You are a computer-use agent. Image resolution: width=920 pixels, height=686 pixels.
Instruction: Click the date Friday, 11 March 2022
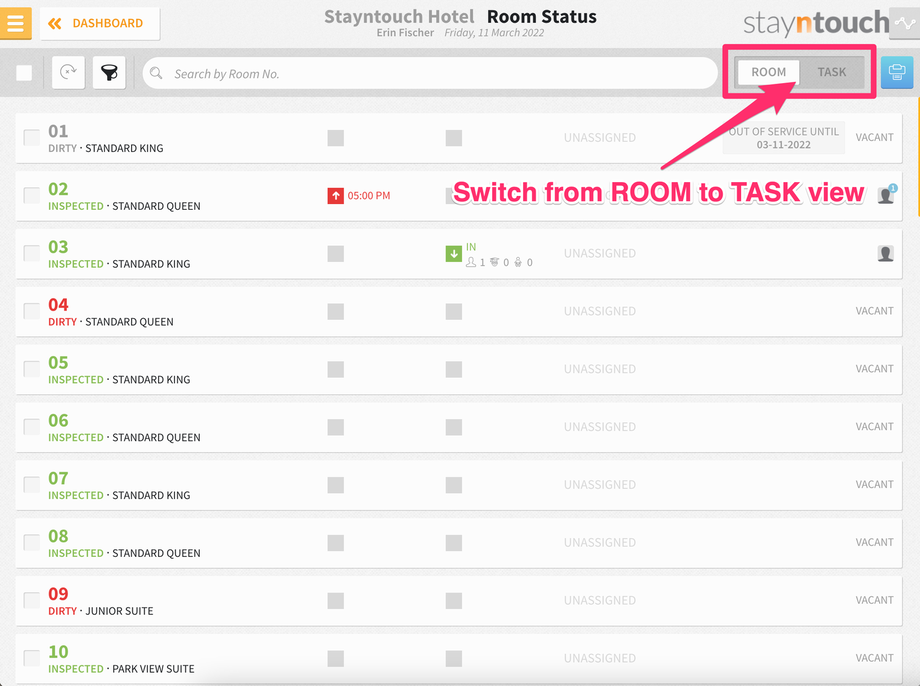tap(494, 33)
